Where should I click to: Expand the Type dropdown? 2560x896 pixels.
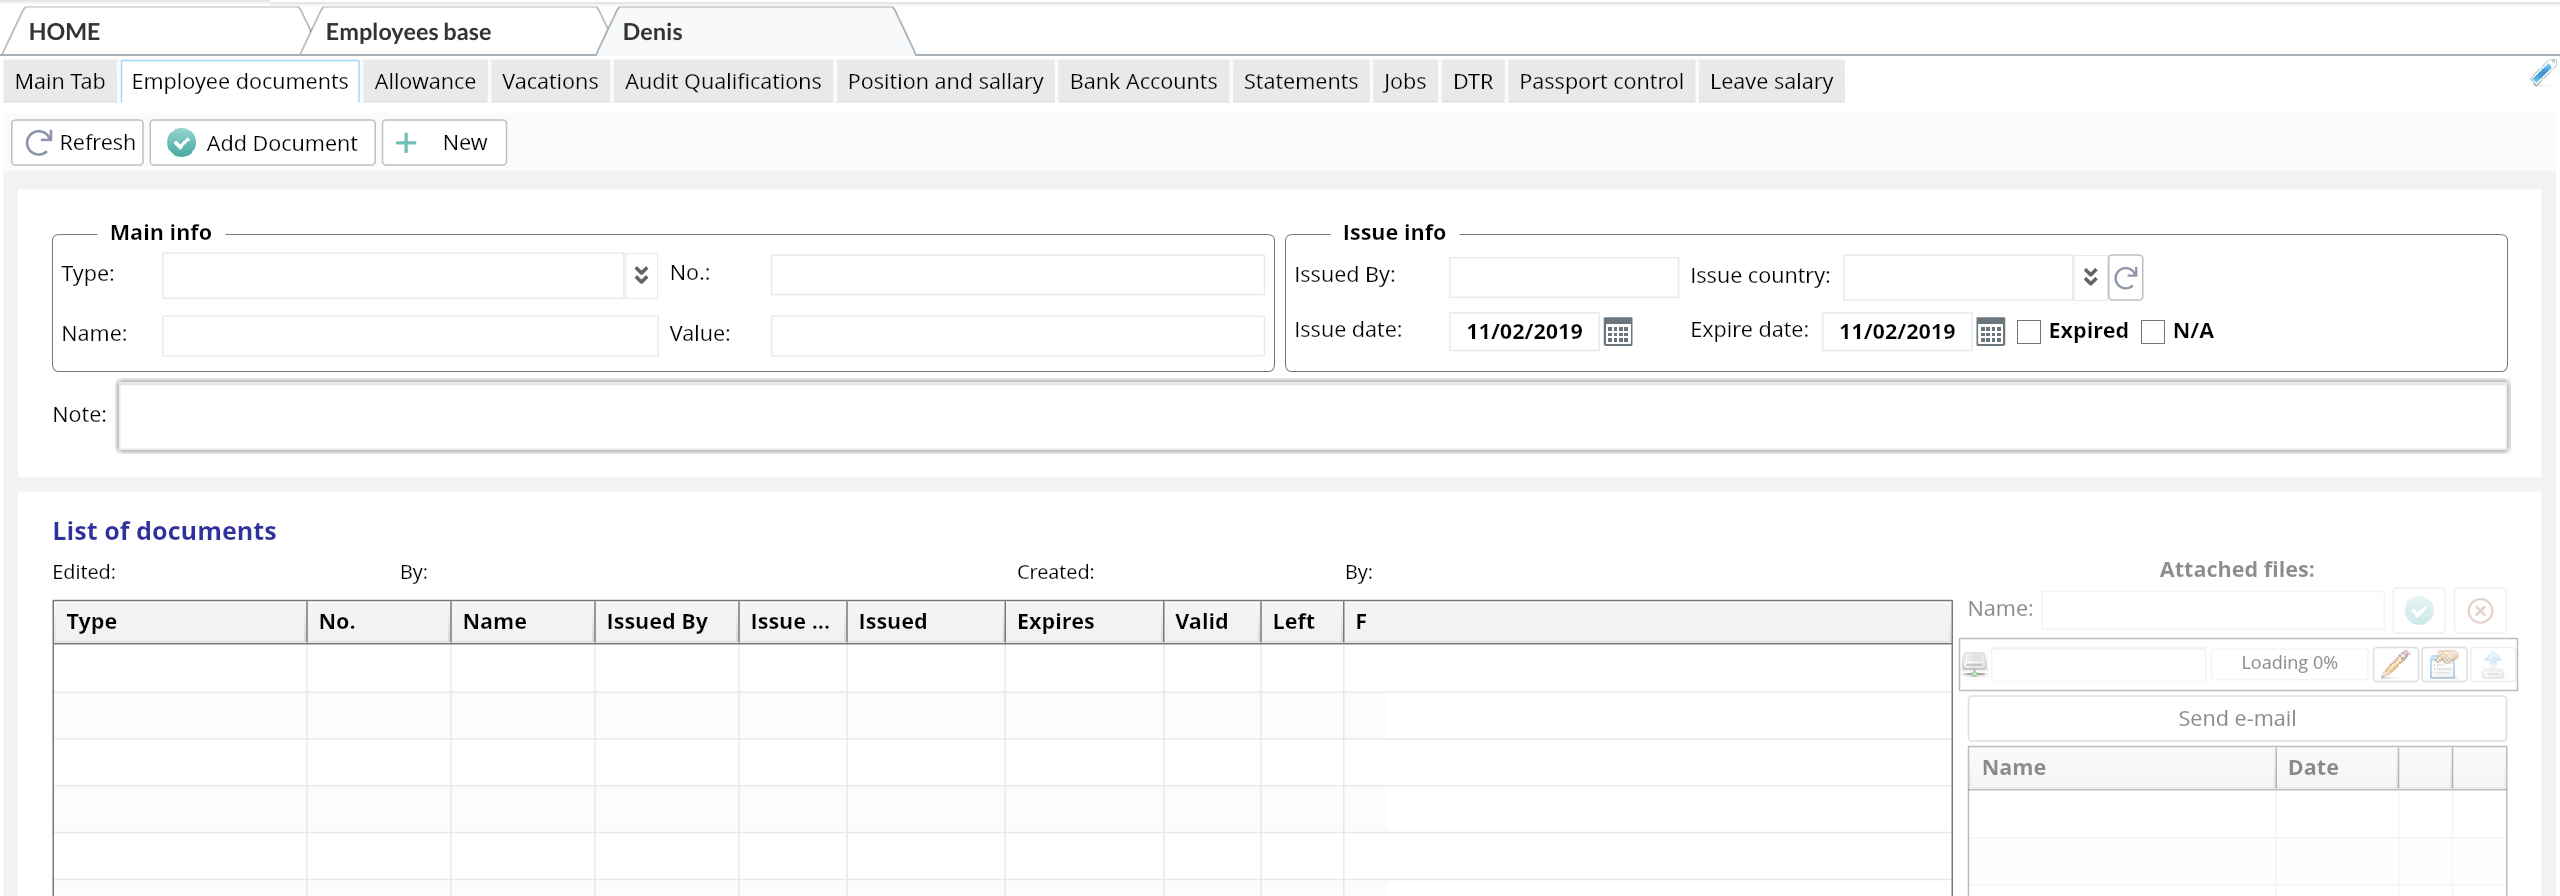pyautogui.click(x=641, y=275)
